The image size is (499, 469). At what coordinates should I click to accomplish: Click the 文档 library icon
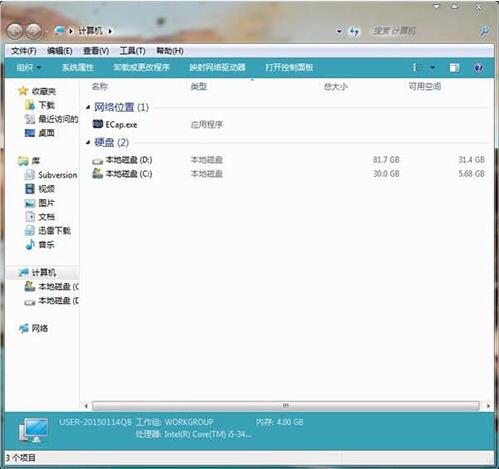pos(30,217)
